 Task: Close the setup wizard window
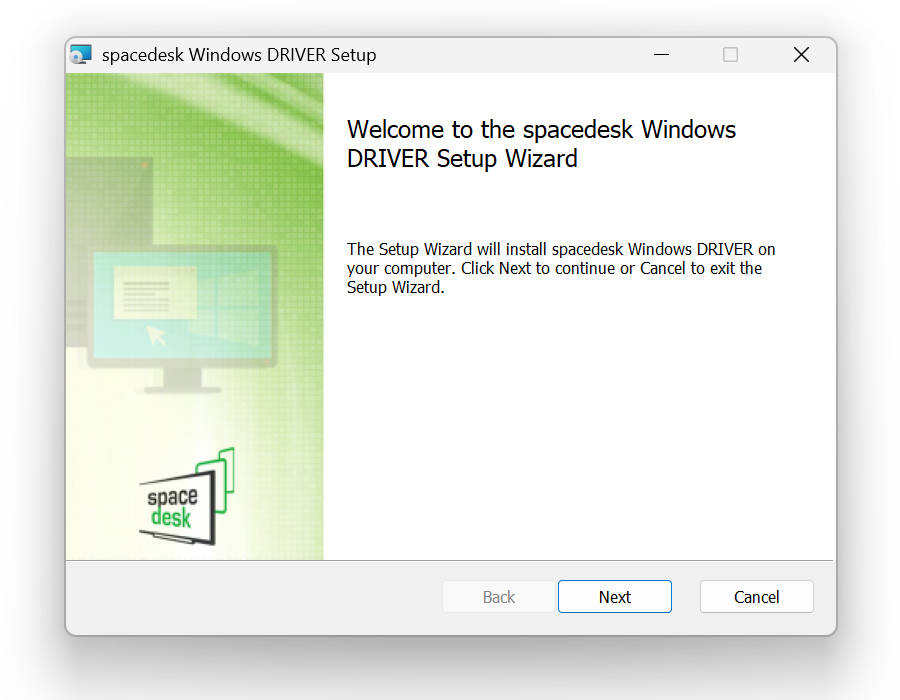(801, 55)
